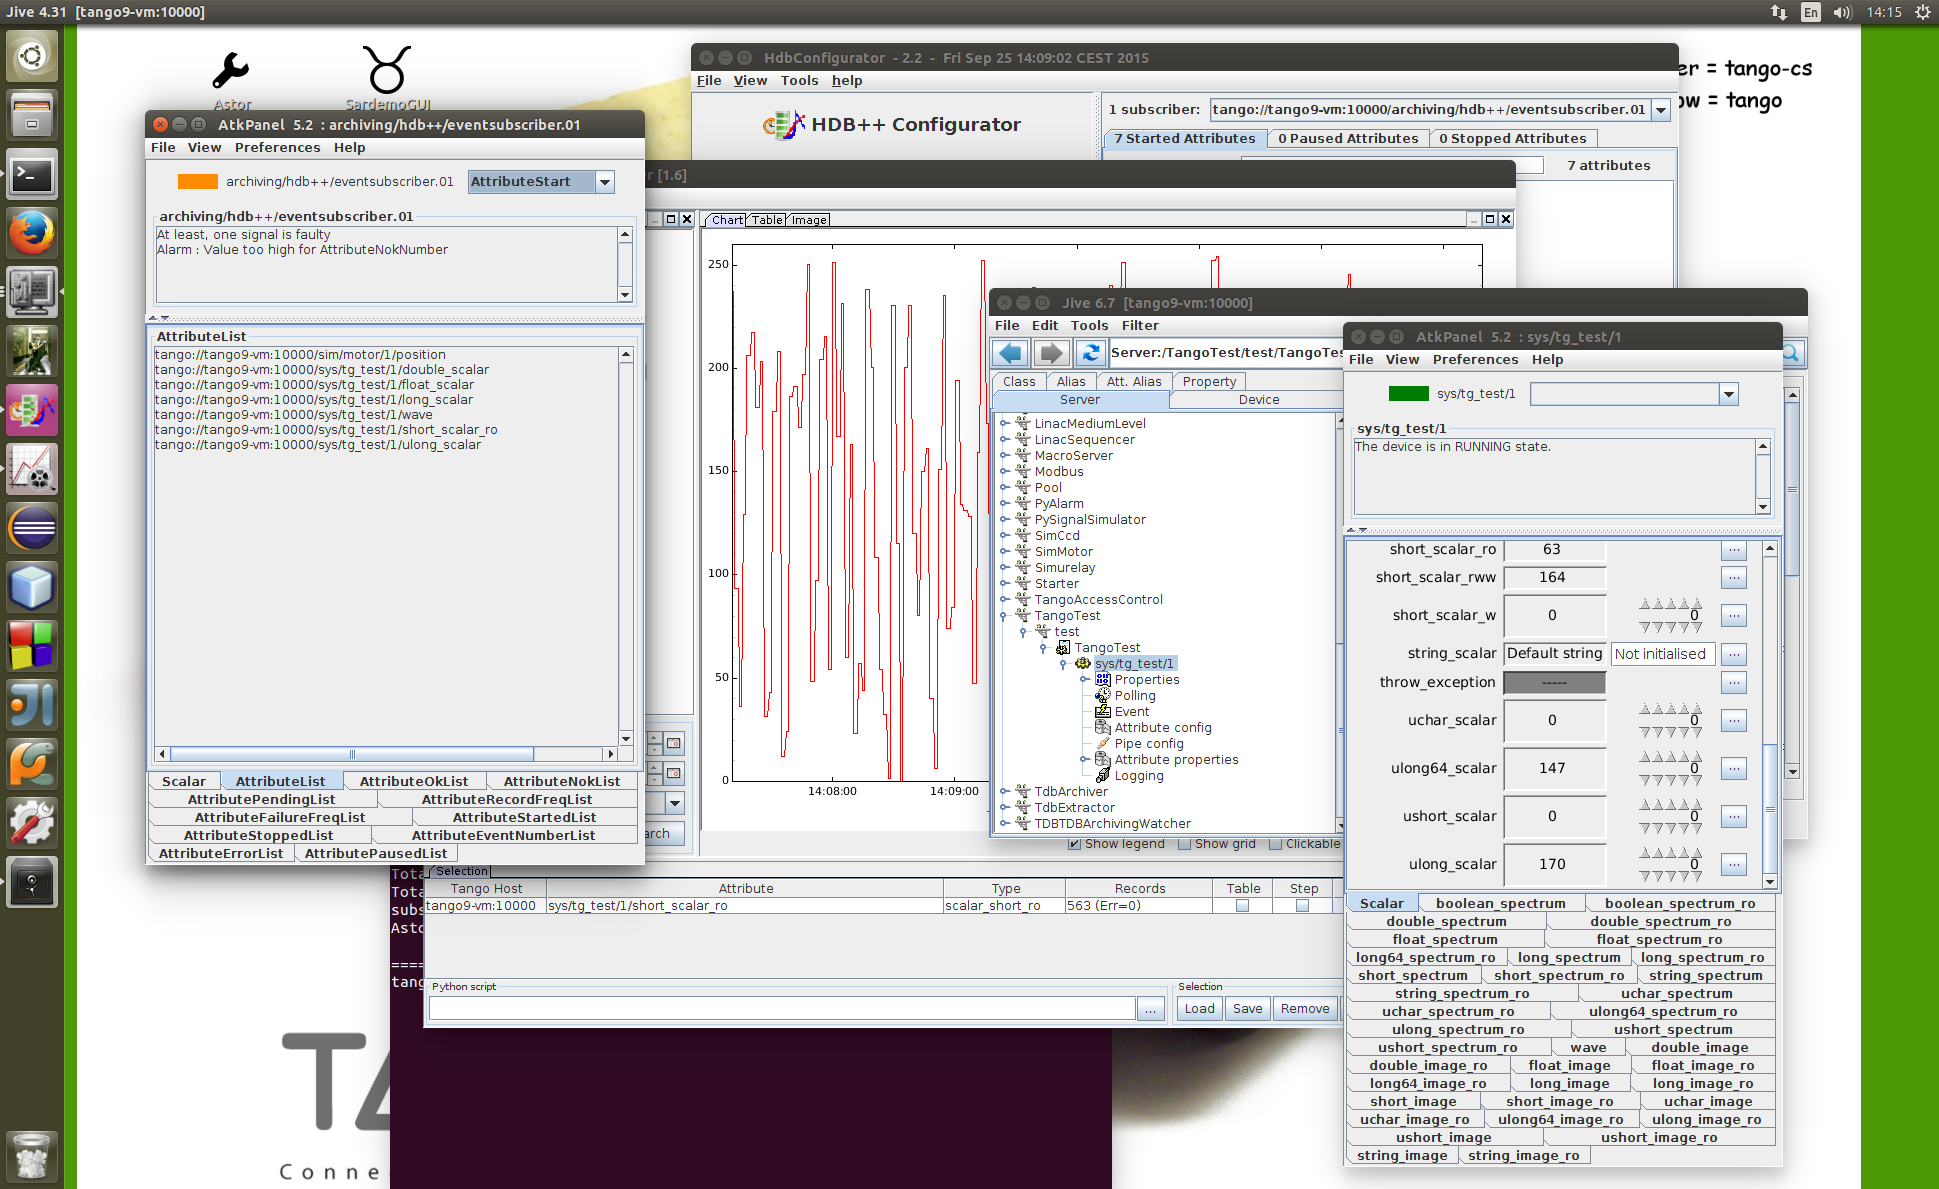Open the JI (Jive) icon in the dock
Image resolution: width=1939 pixels, height=1189 pixels.
[x=32, y=705]
